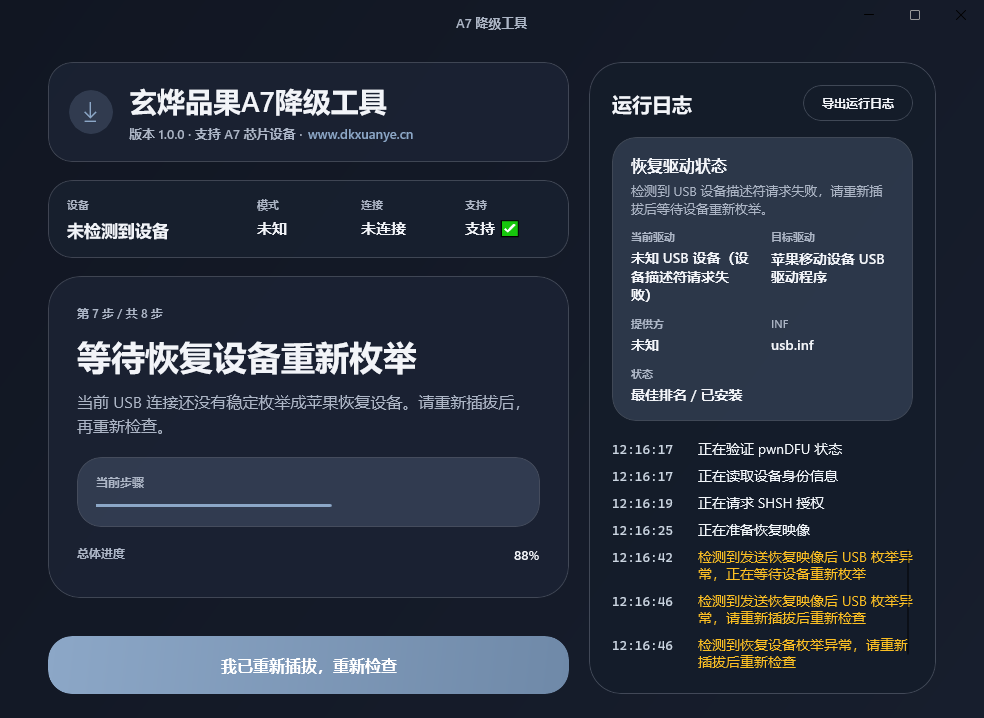This screenshot has height=718, width=984.
Task: Minimize the A7 降级工具 window
Action: click(869, 15)
